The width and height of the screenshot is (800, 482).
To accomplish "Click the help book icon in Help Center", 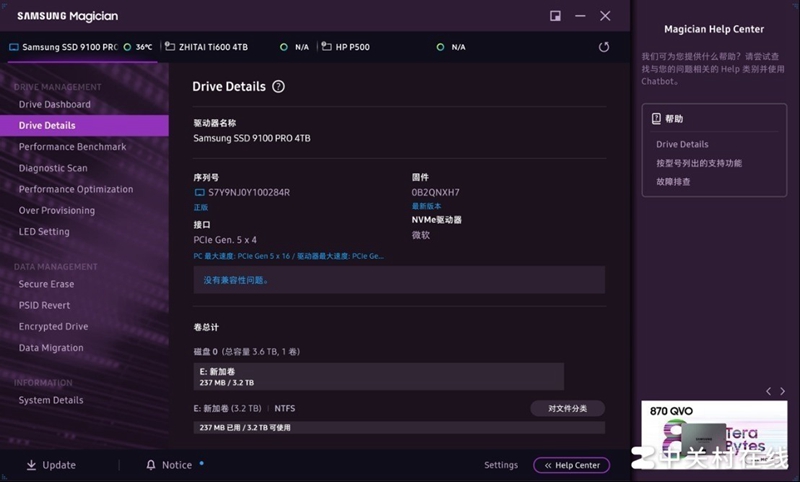I will click(x=656, y=118).
